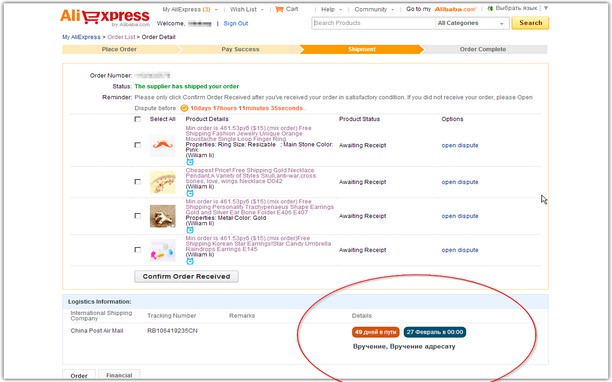This screenshot has width=612, height=382.
Task: Click in the Search Products field
Action: coord(374,23)
